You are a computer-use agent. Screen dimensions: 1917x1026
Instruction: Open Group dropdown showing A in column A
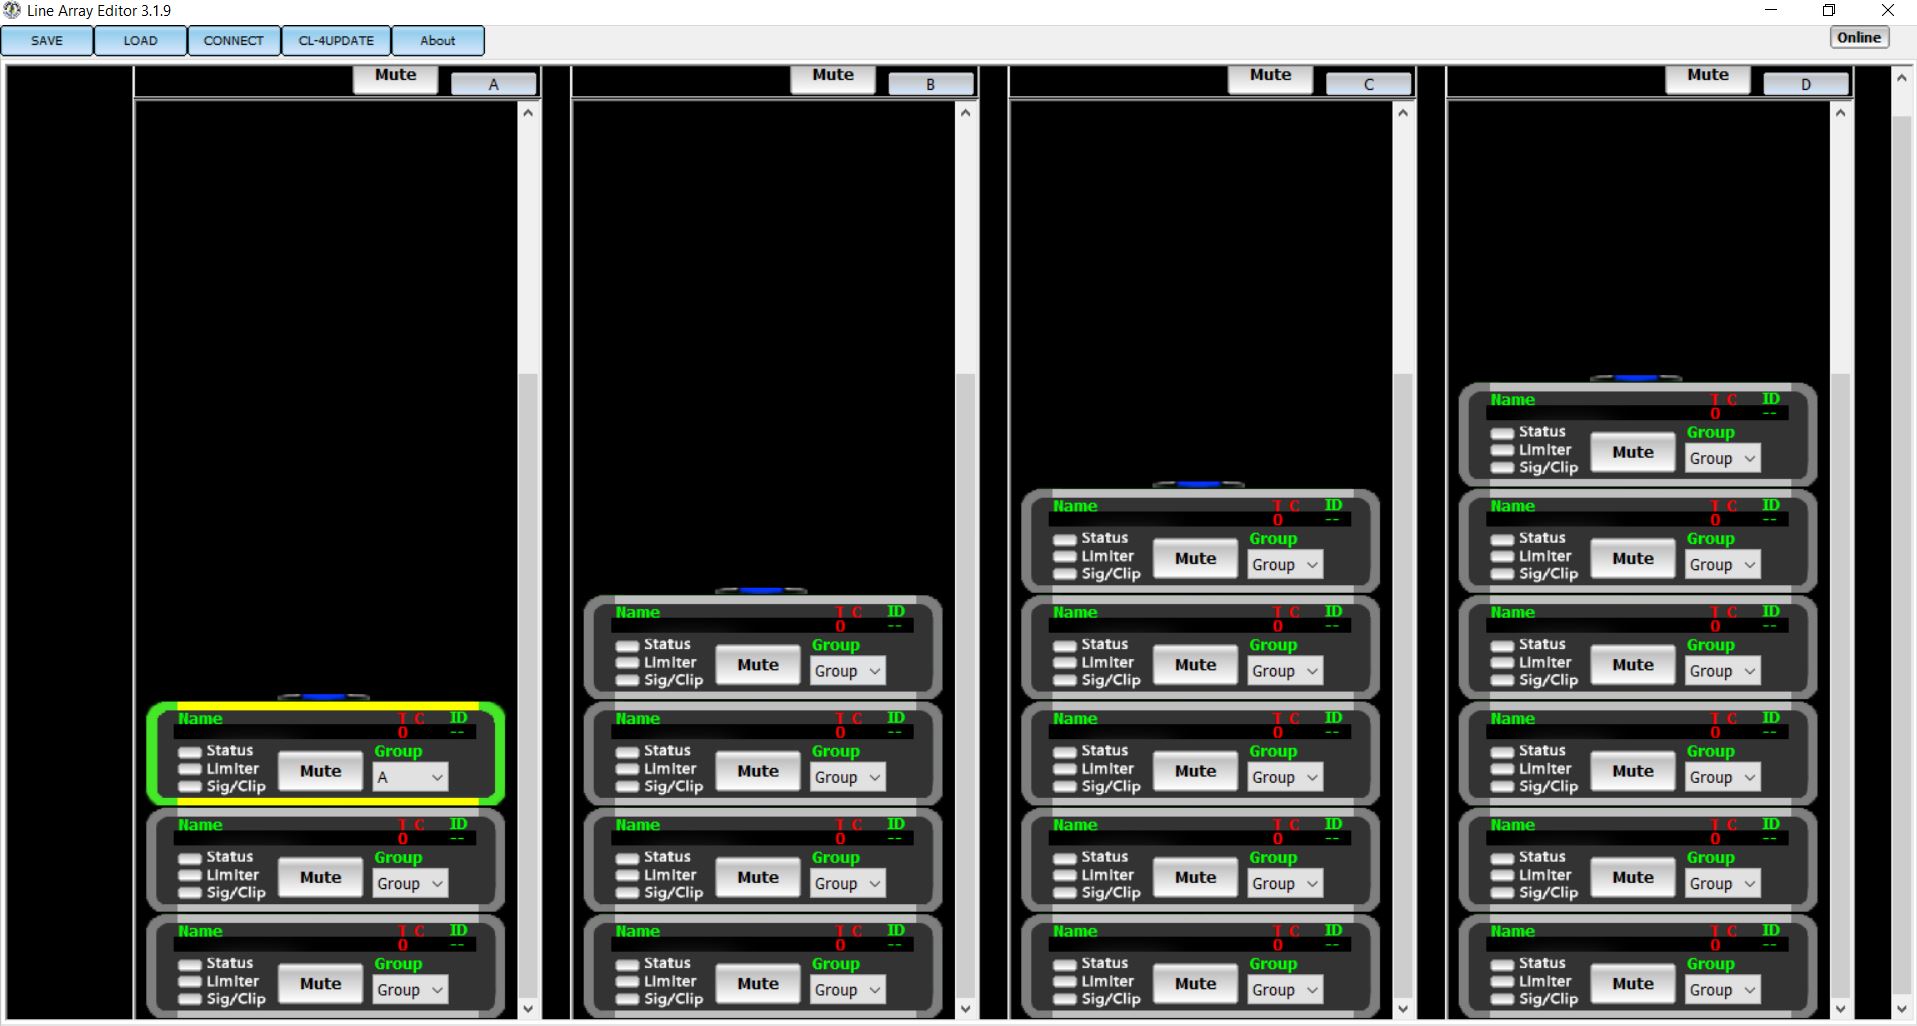pos(410,777)
